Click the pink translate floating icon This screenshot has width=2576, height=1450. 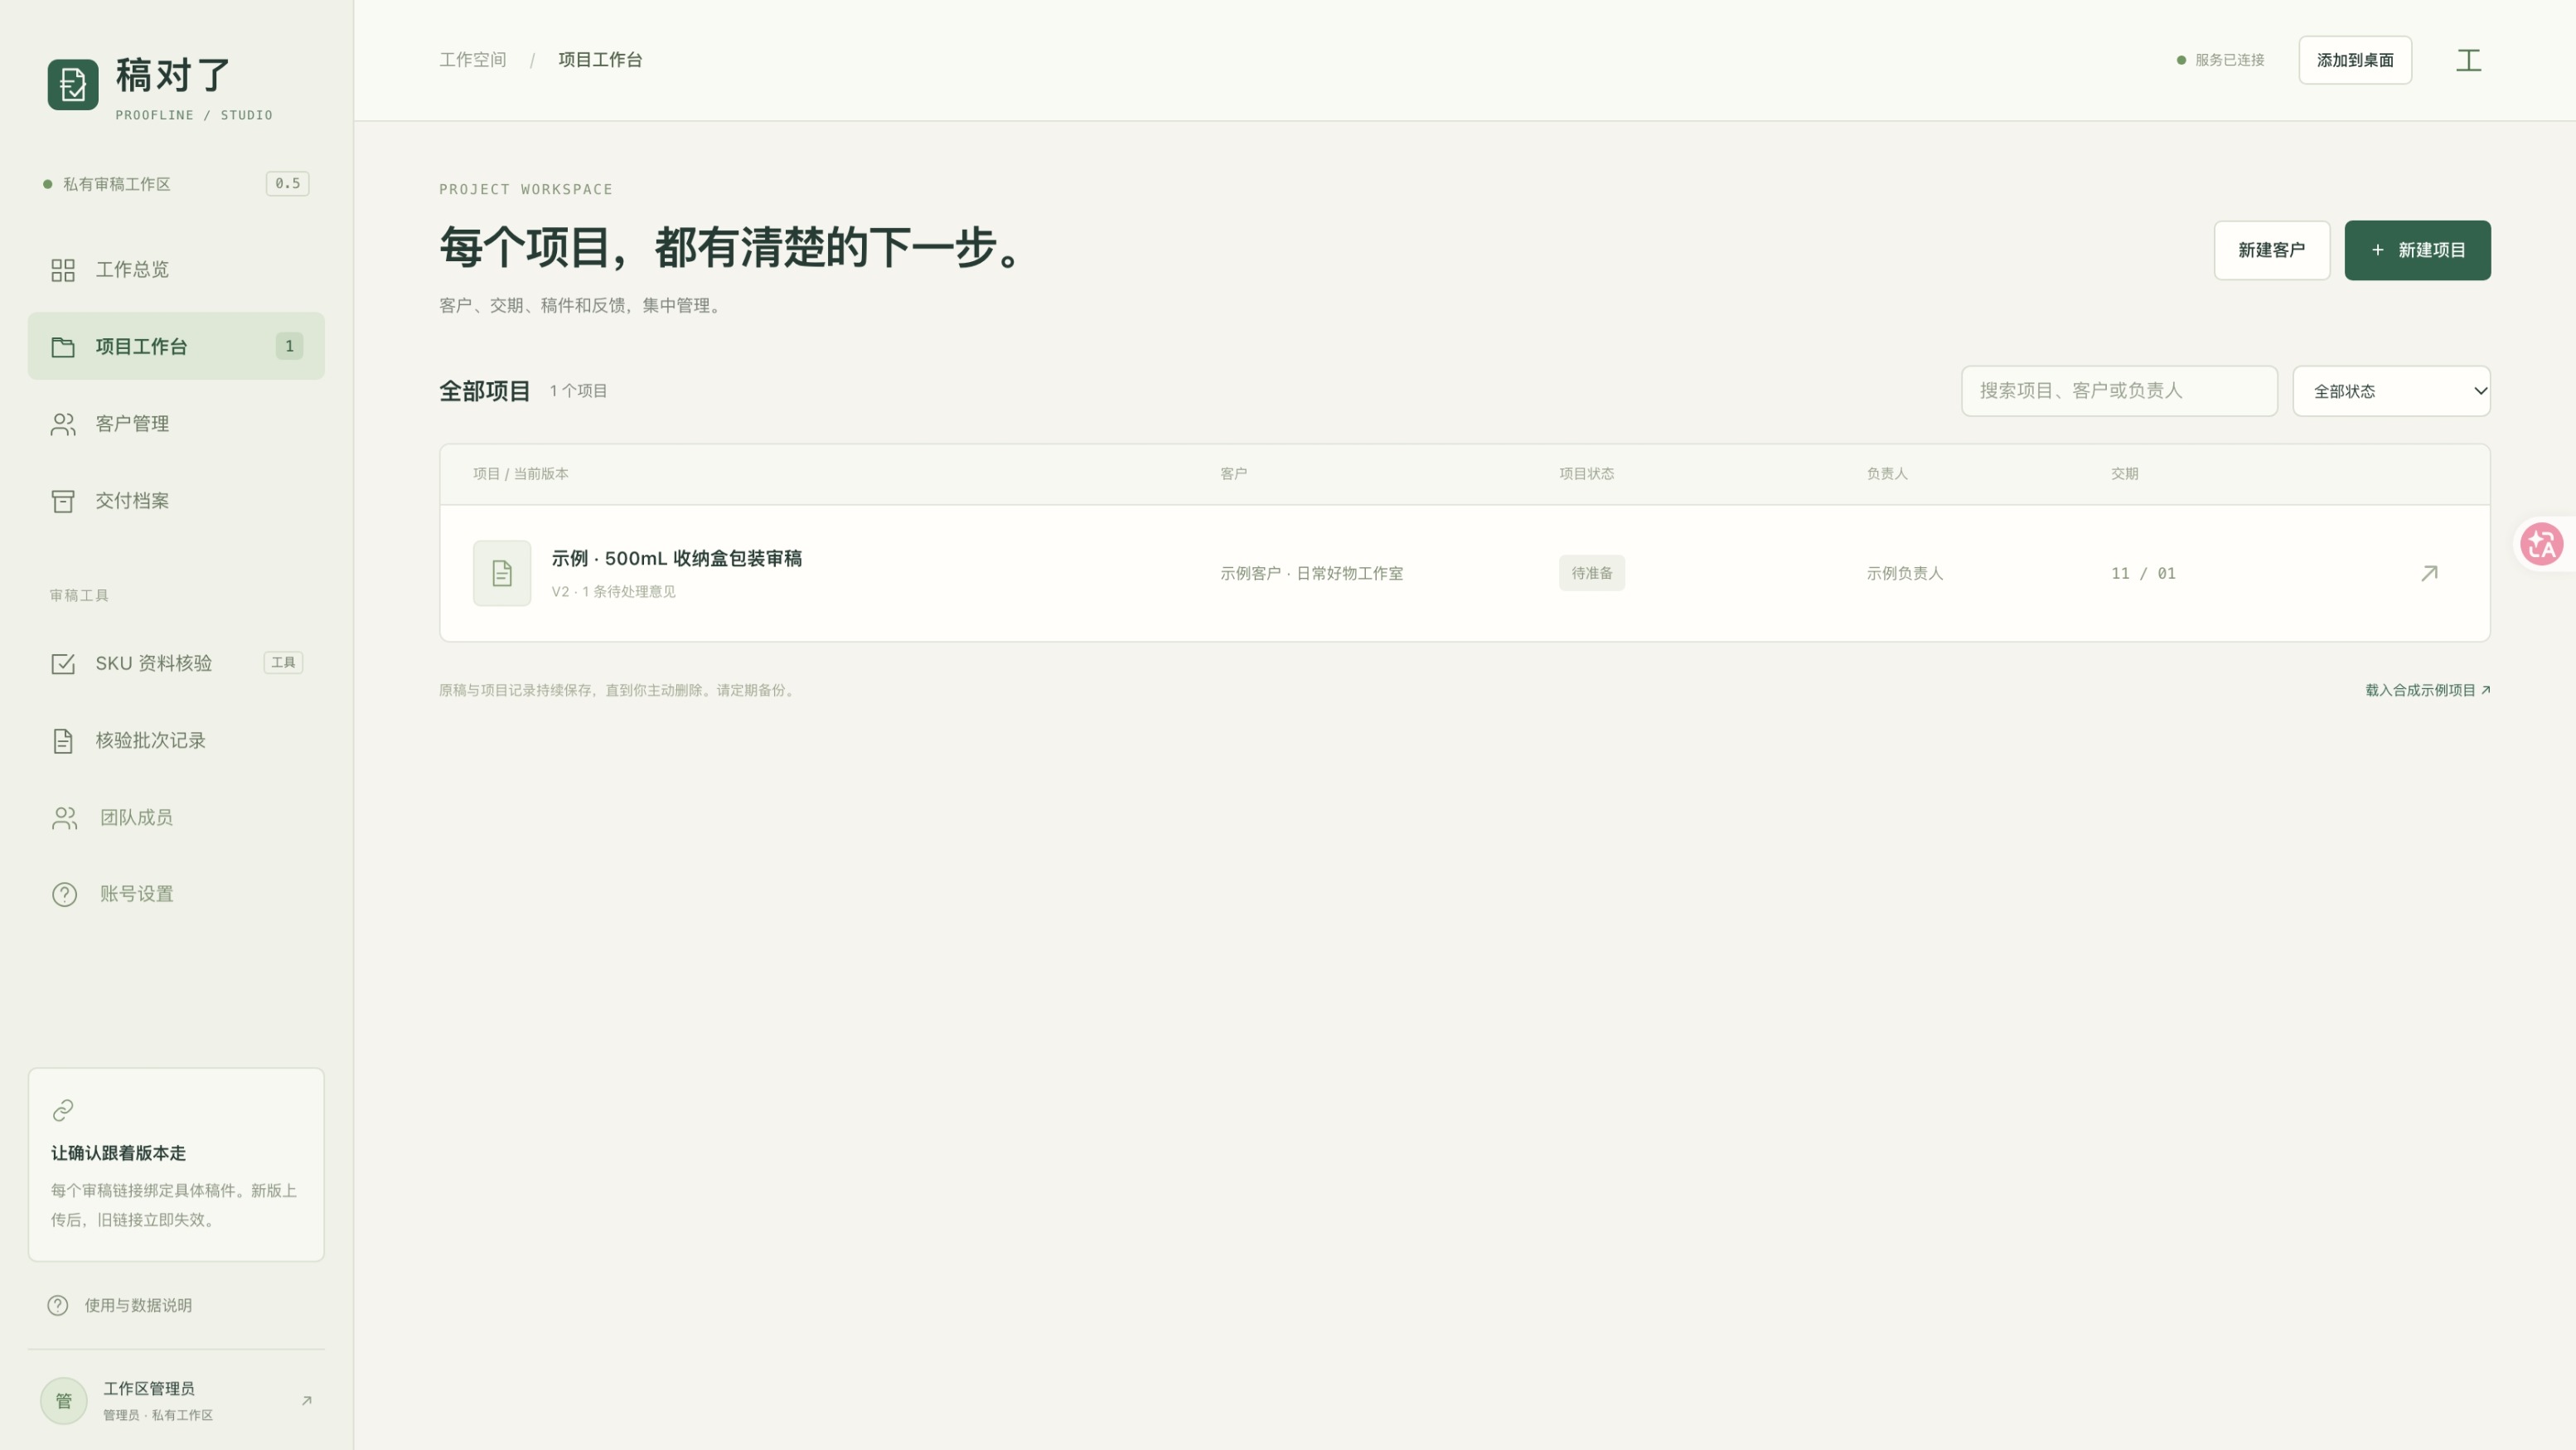2541,544
